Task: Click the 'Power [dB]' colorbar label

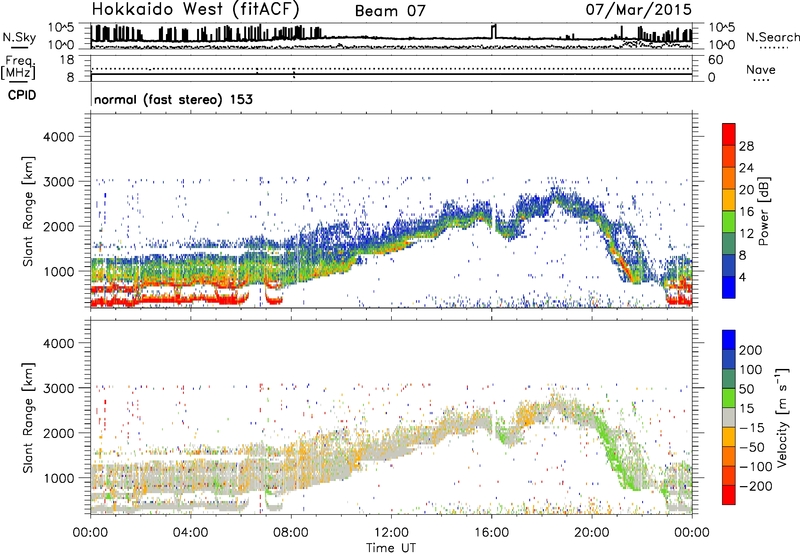Action: (763, 211)
